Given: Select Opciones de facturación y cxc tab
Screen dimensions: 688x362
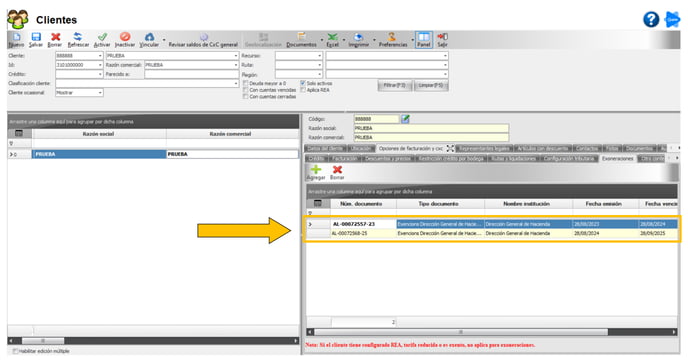Looking at the screenshot, I should (411, 148).
